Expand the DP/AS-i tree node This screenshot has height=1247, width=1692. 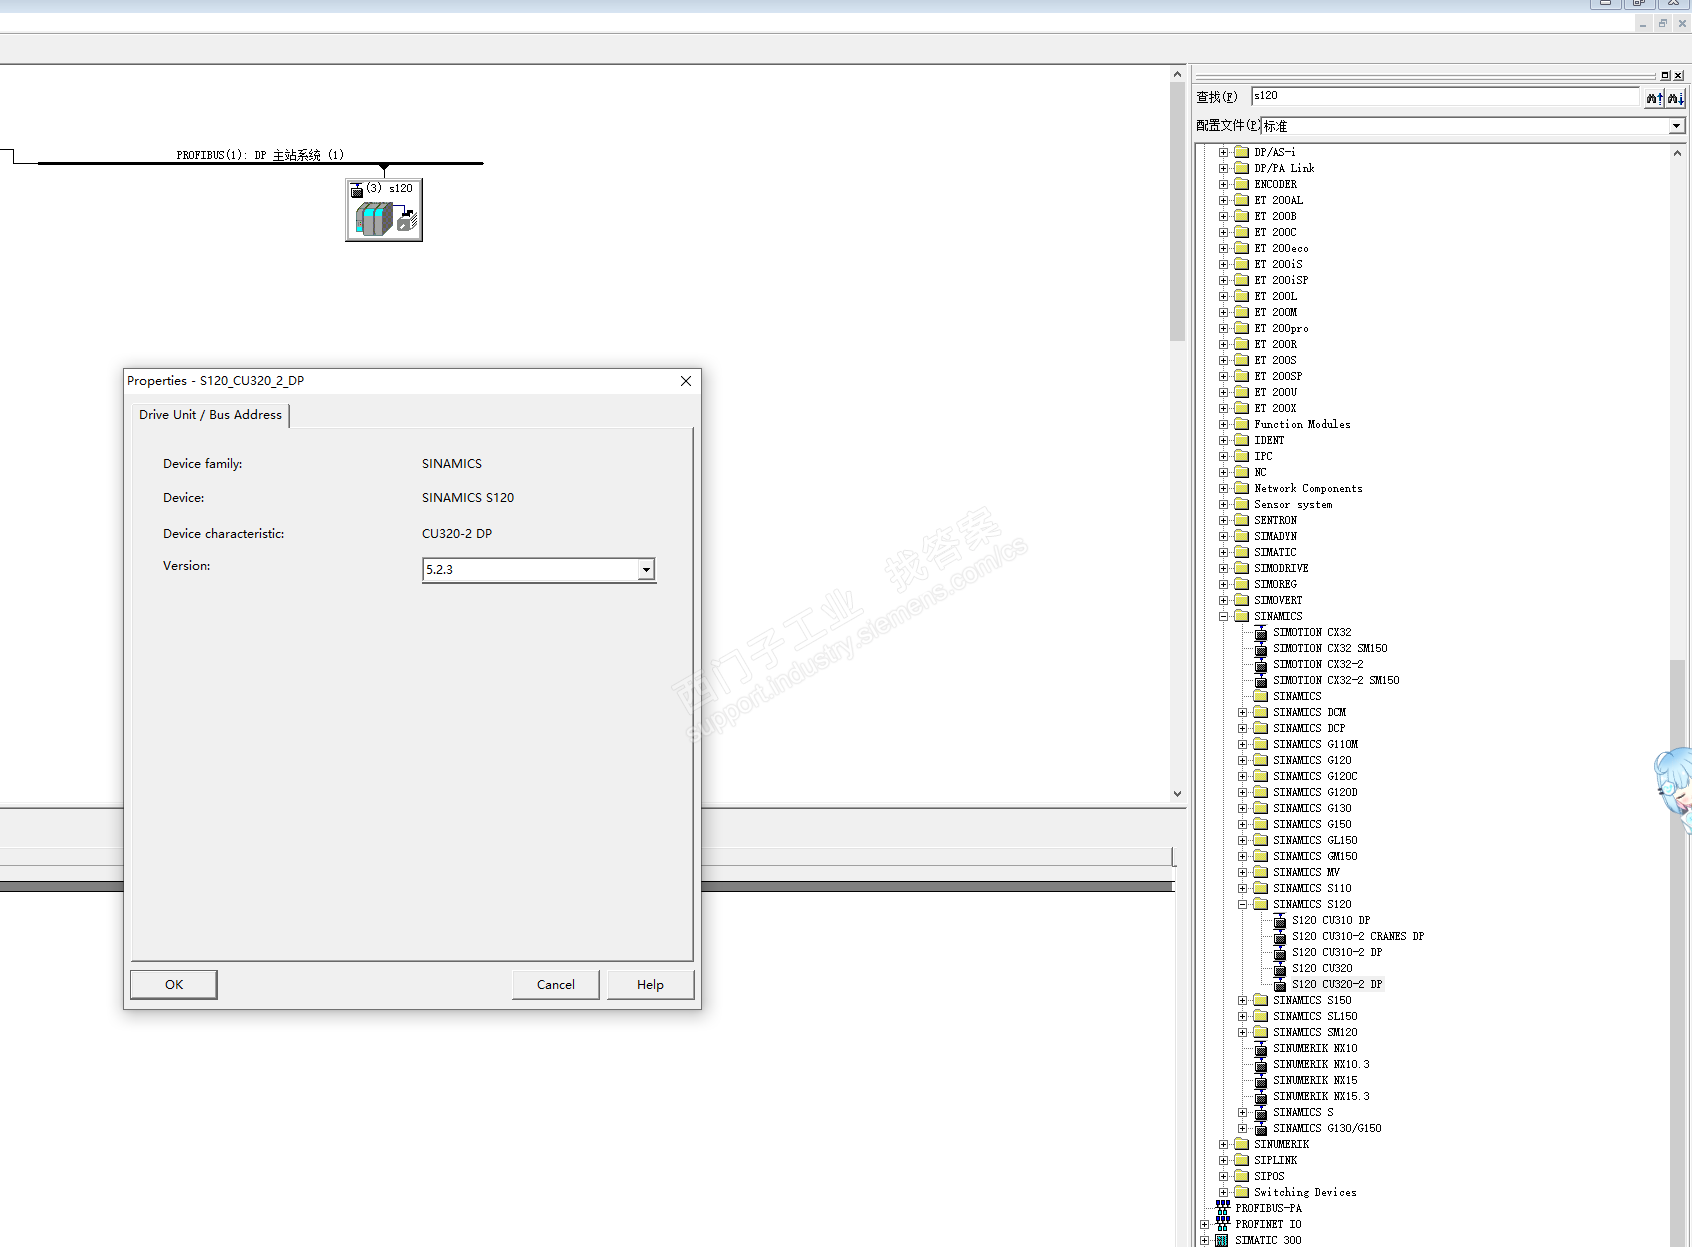coord(1223,152)
